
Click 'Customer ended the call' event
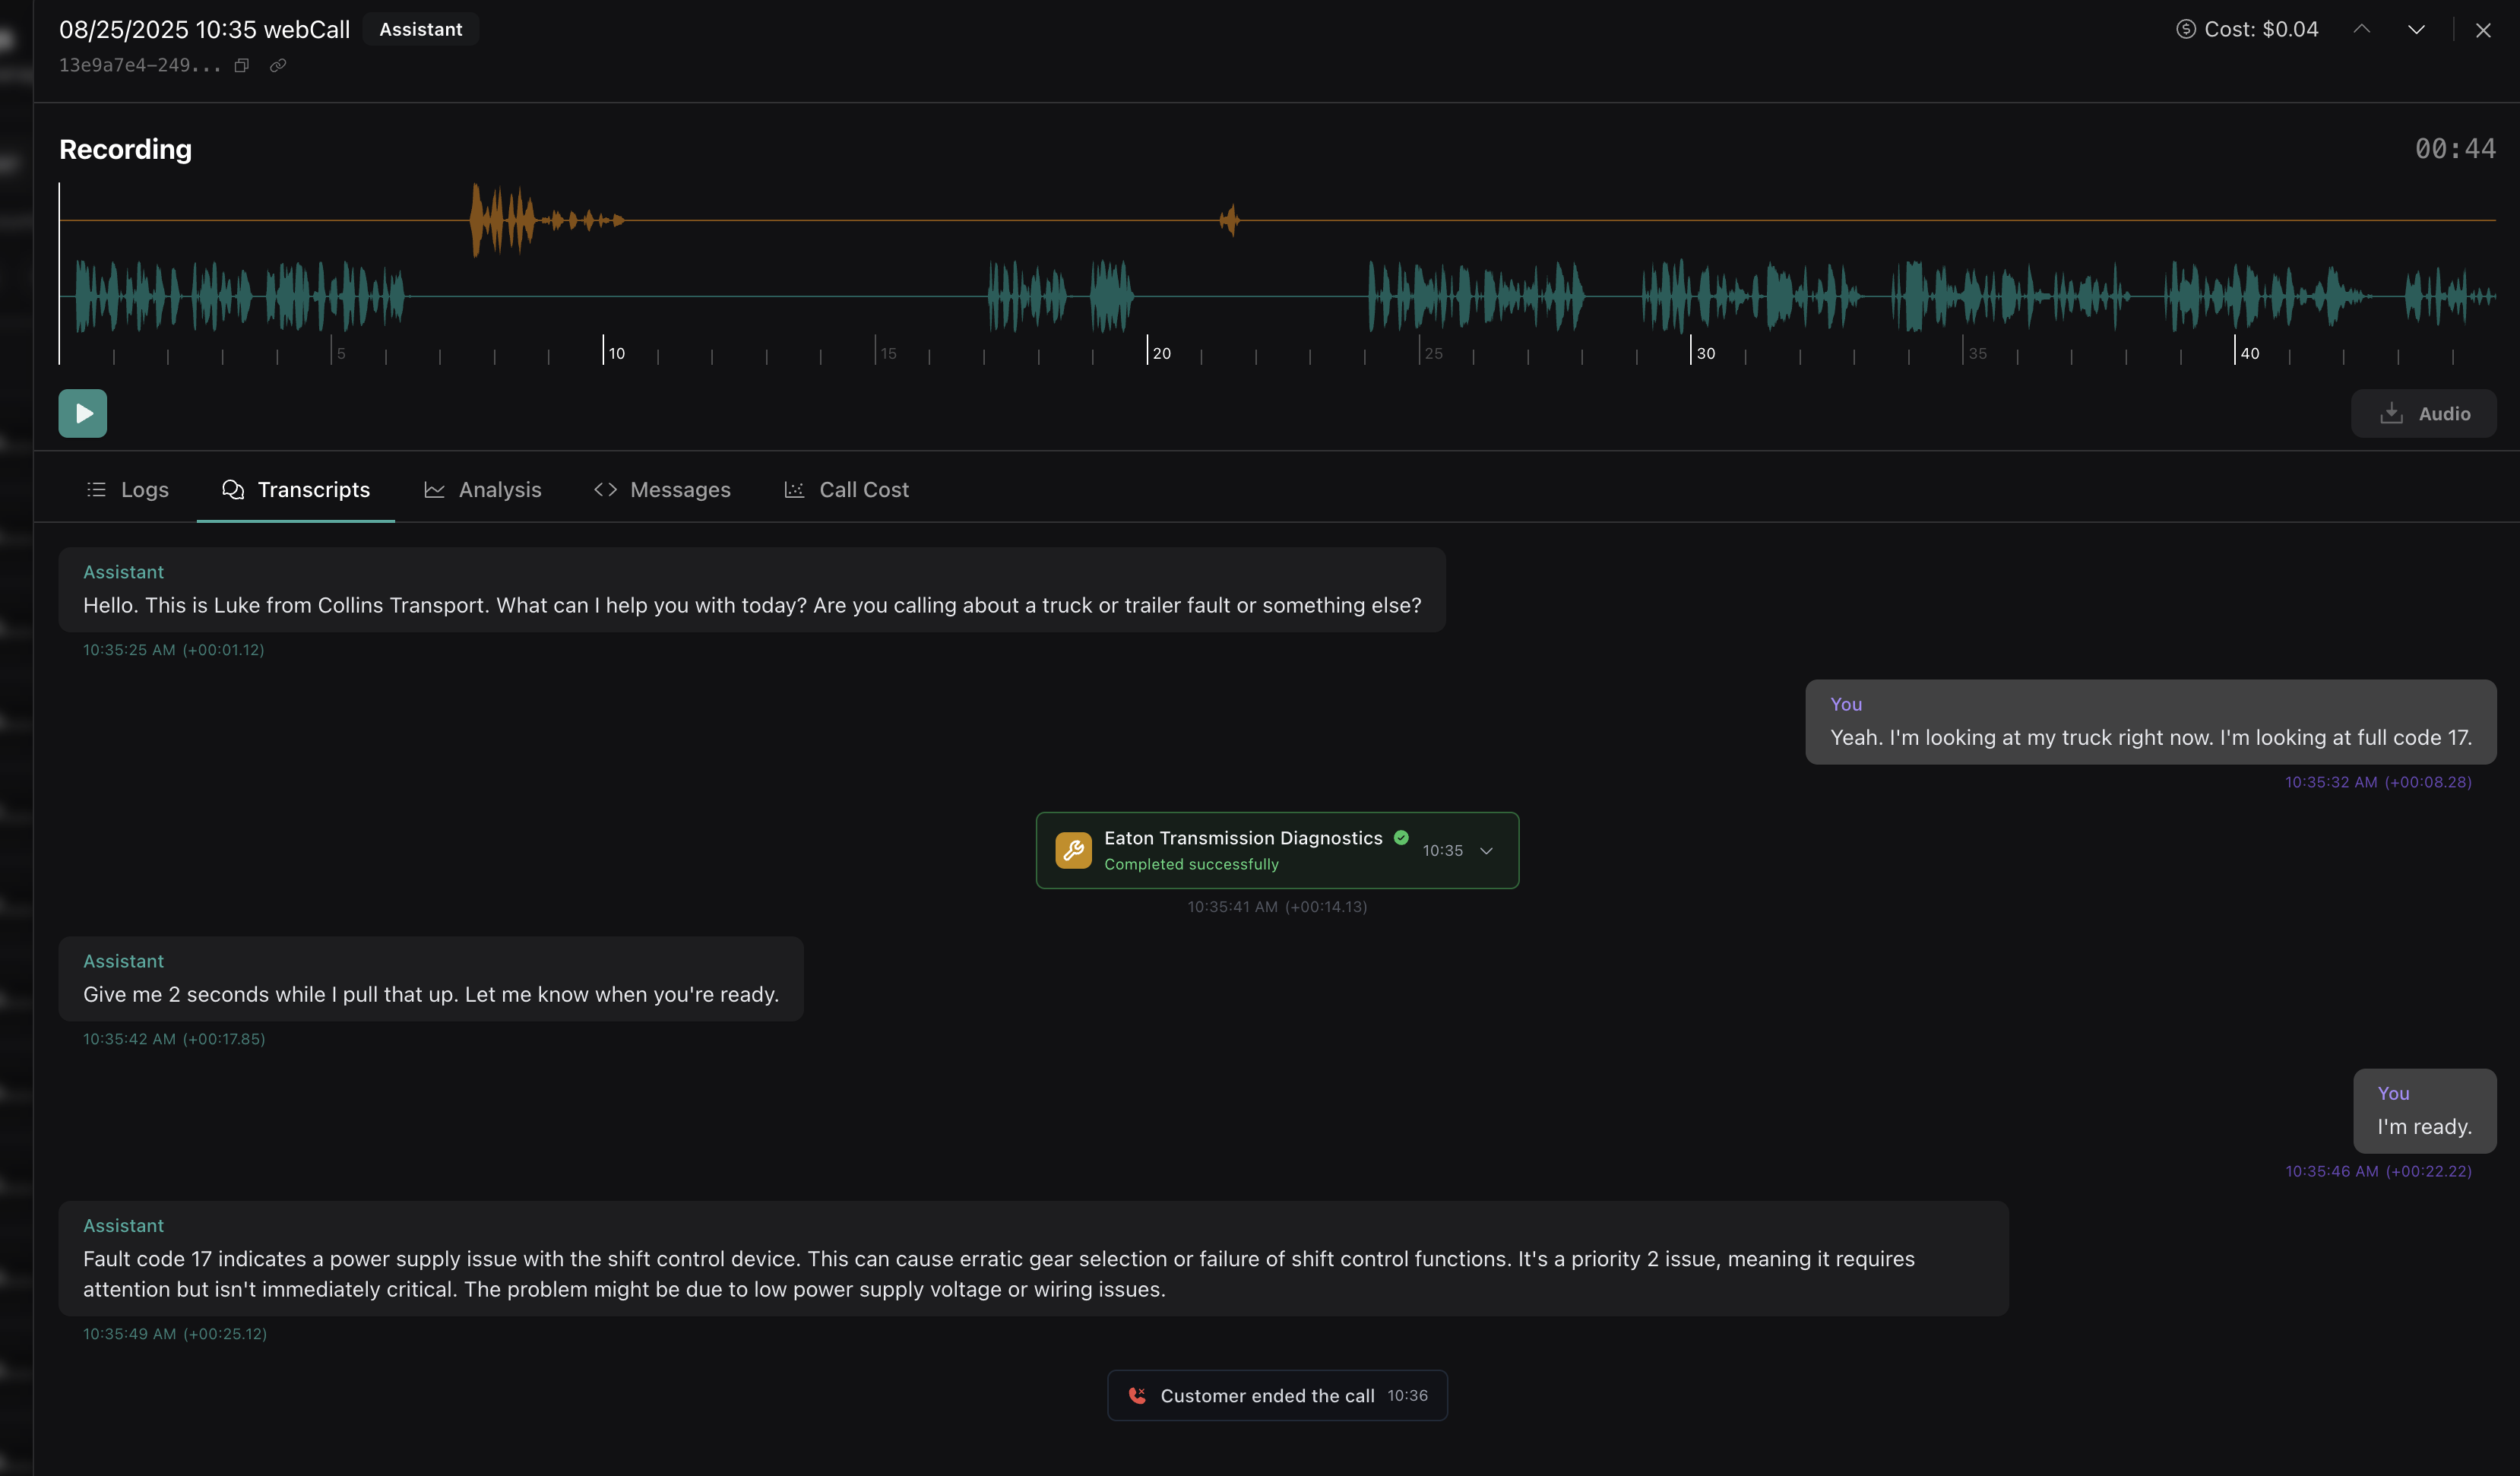click(x=1277, y=1396)
